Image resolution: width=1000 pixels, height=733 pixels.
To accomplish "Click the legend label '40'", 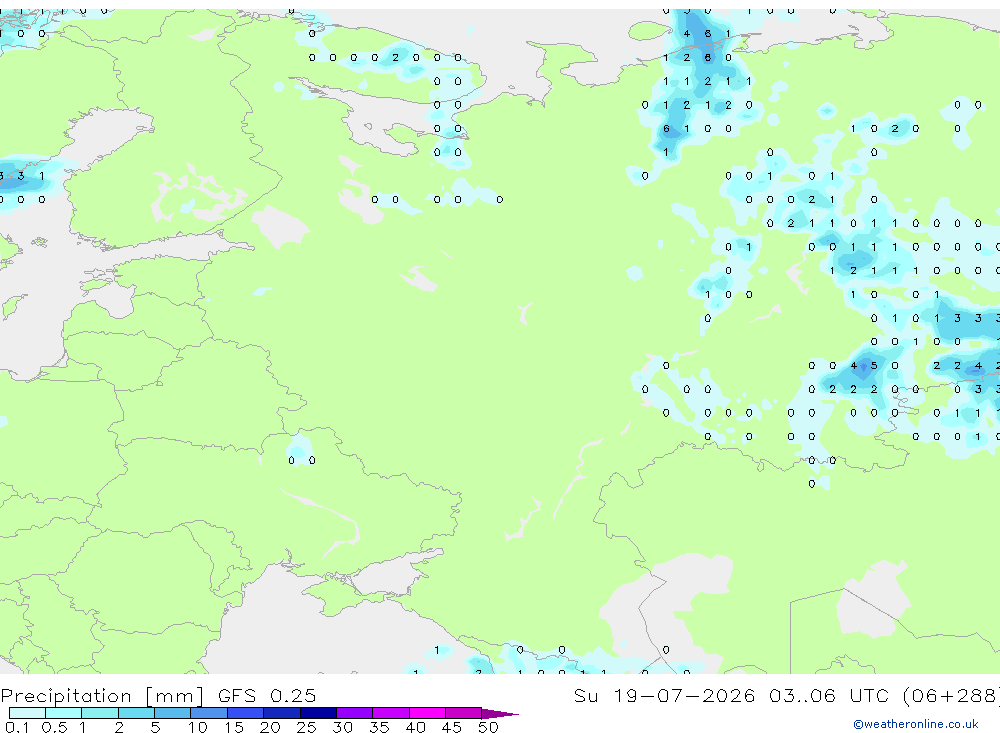I will pyautogui.click(x=415, y=727).
